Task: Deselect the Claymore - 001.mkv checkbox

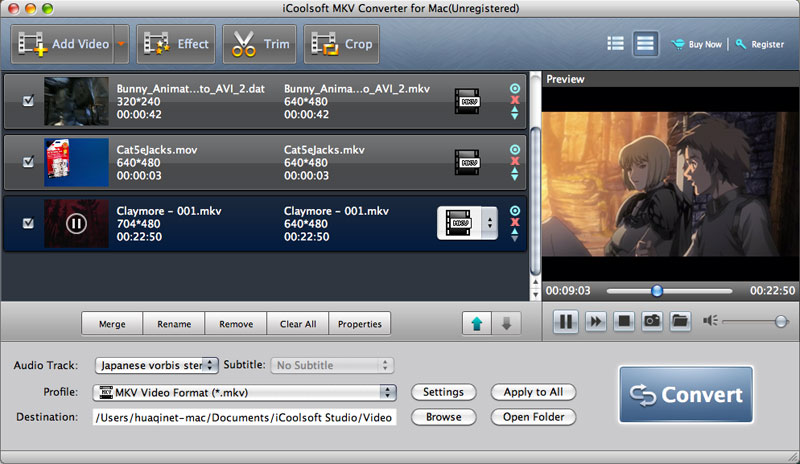Action: point(28,223)
